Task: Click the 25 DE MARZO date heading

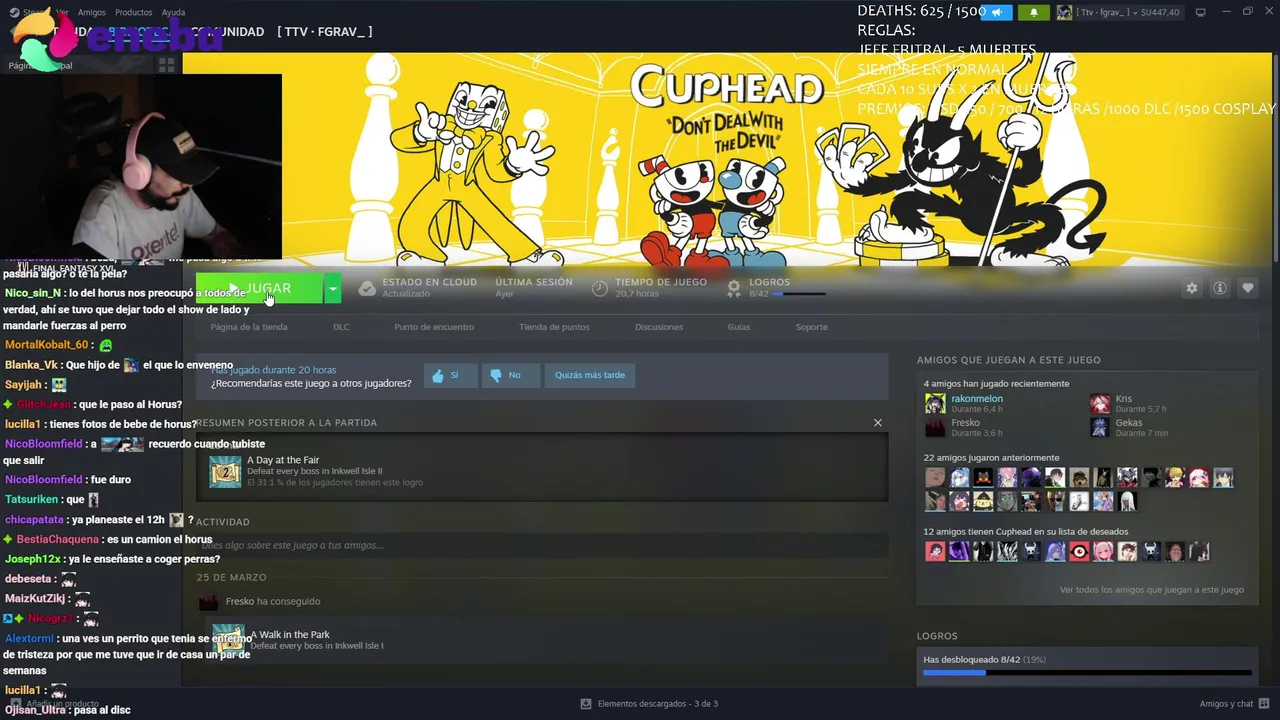Action: pyautogui.click(x=231, y=578)
